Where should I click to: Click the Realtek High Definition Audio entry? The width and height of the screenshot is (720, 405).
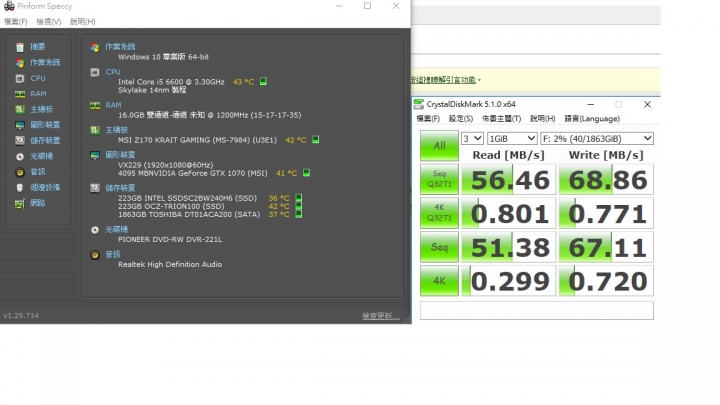(x=170, y=264)
